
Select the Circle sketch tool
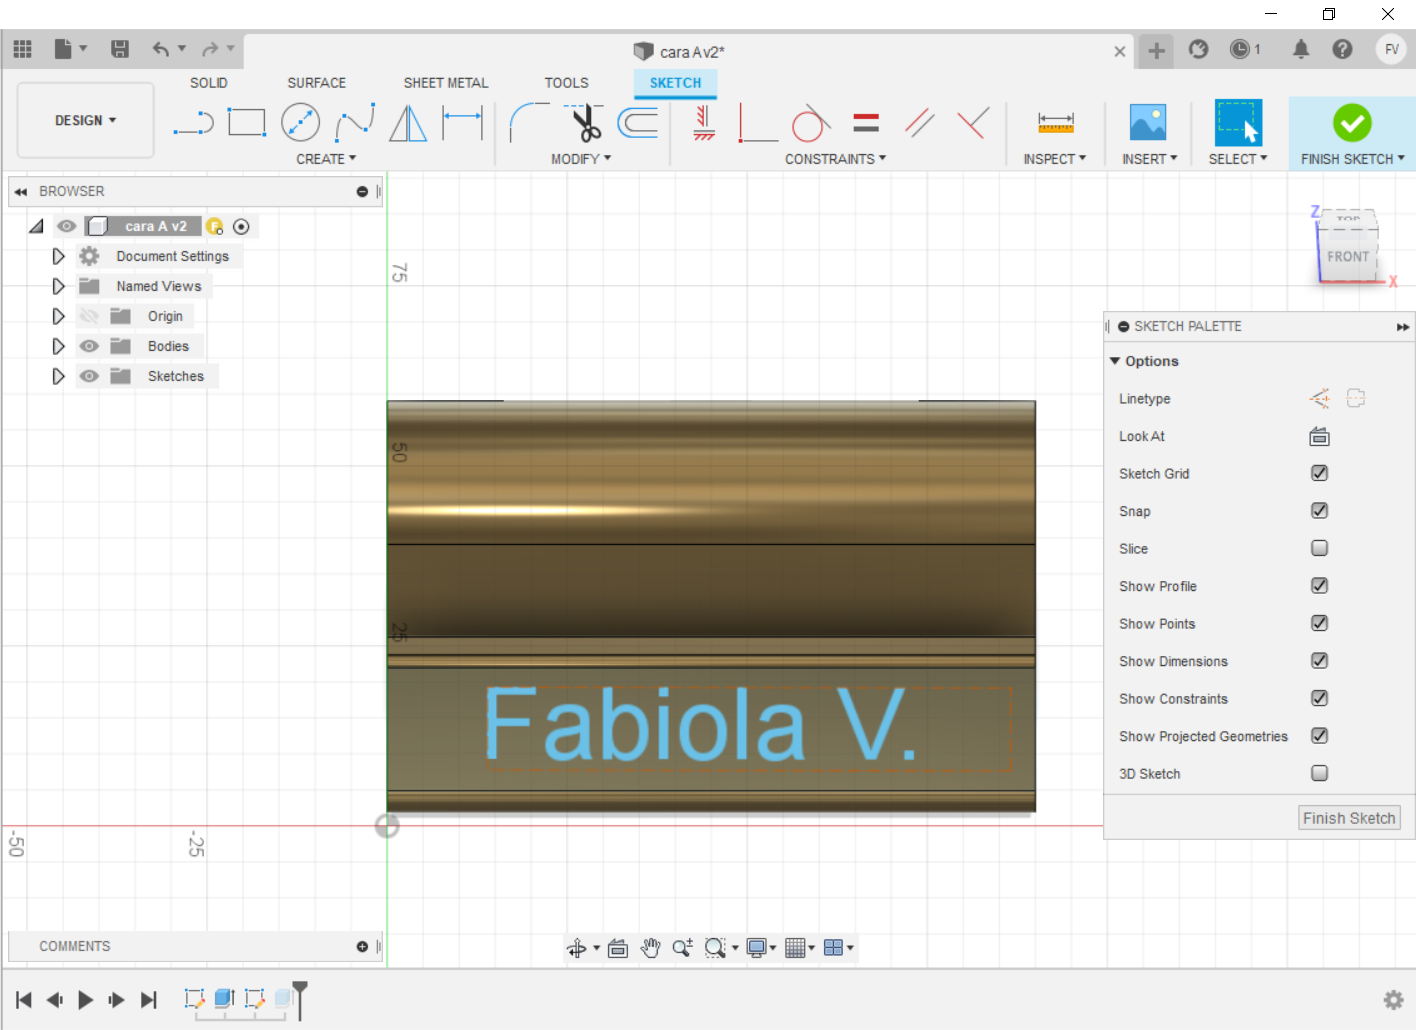[300, 122]
